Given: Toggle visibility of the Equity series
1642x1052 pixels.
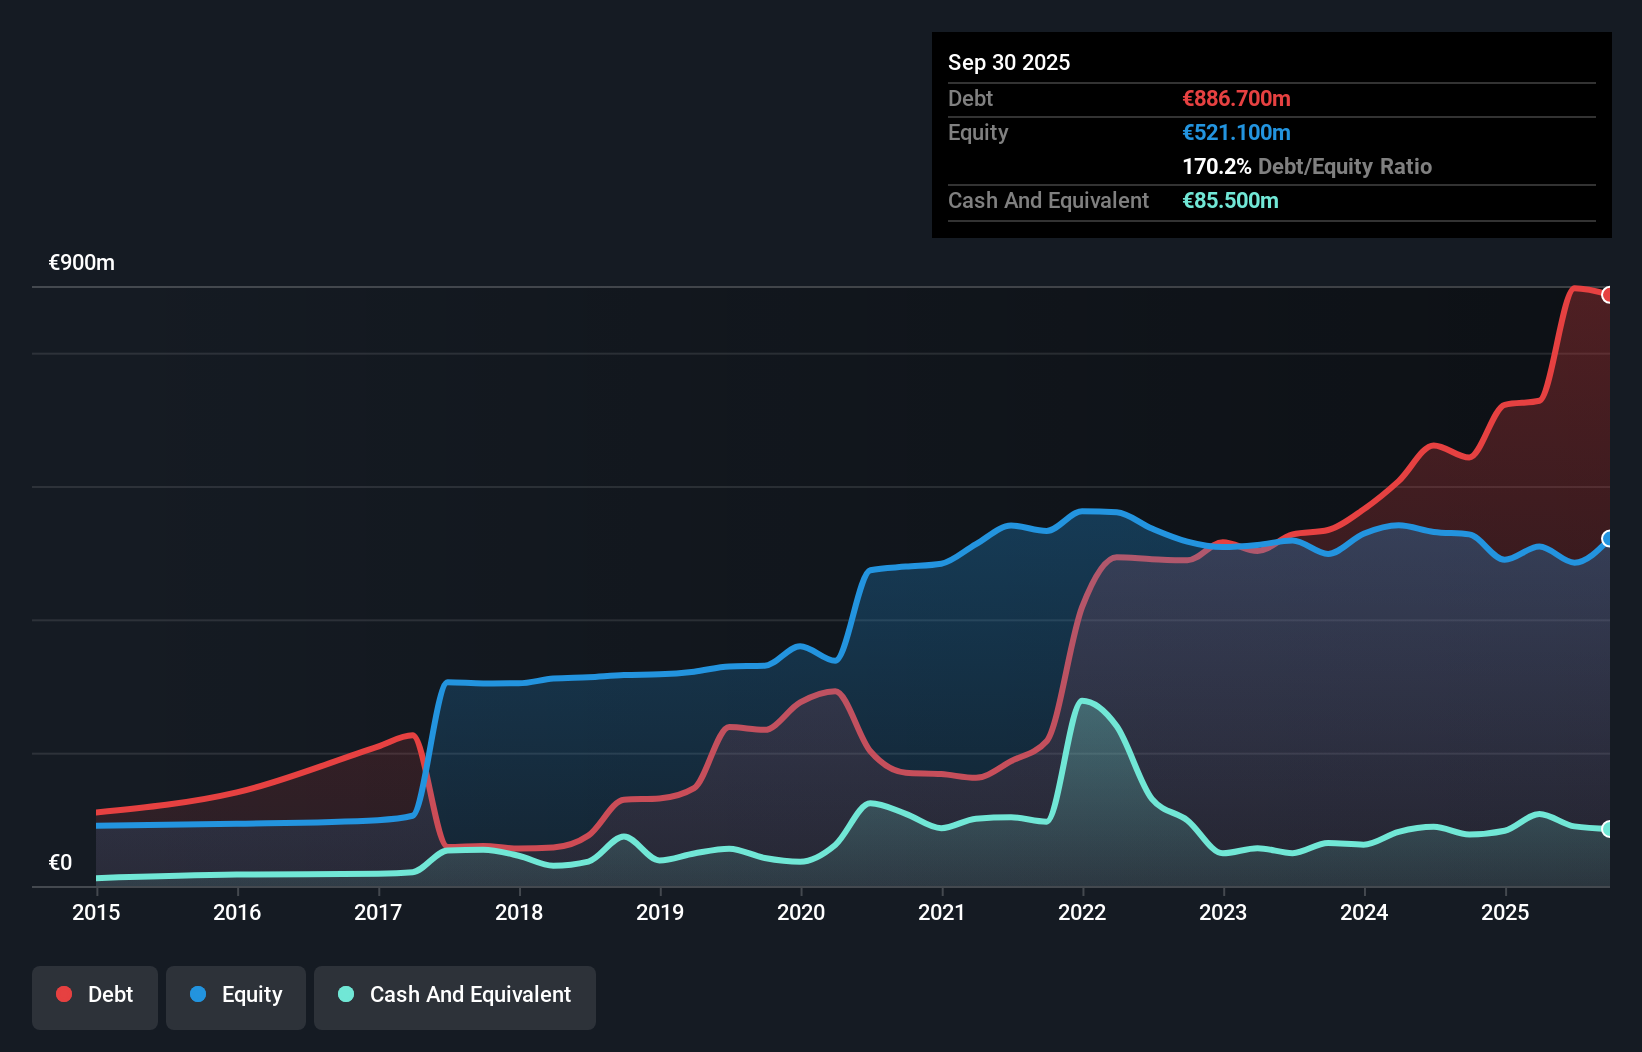Looking at the screenshot, I should point(235,995).
